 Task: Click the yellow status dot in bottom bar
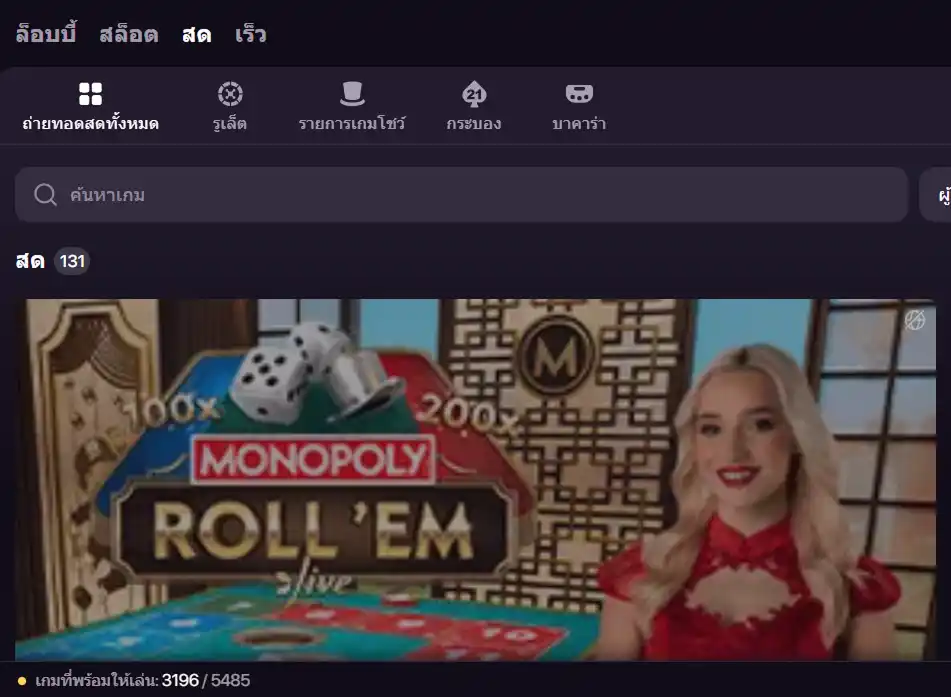(22, 681)
